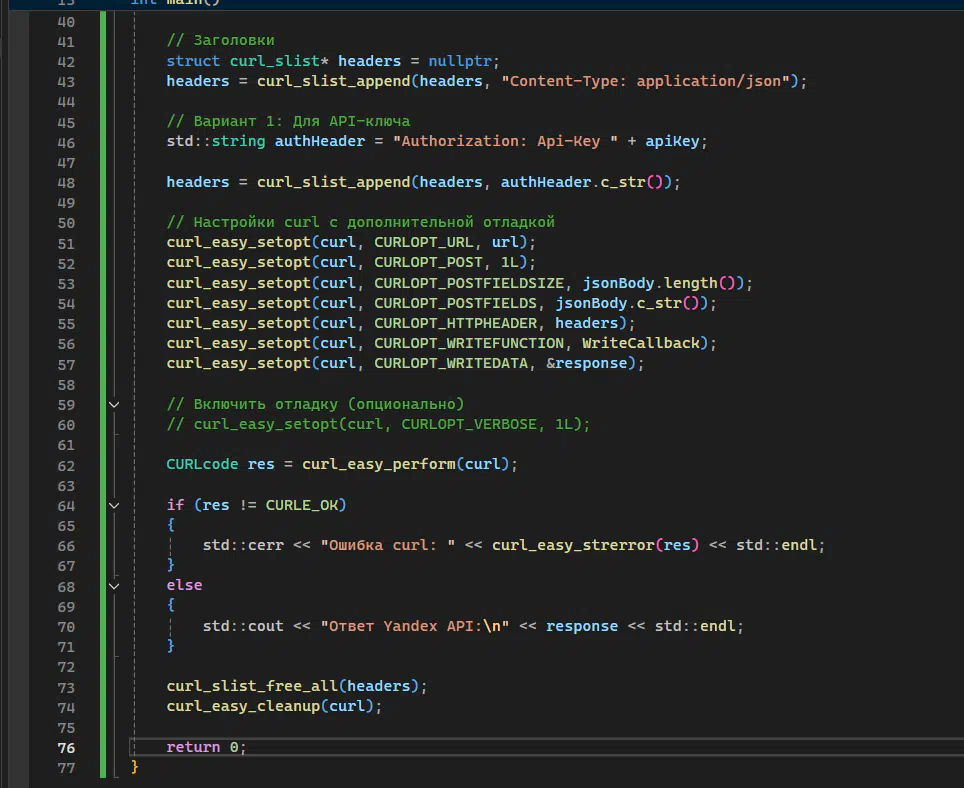Collapse the comment block at line 59

coord(113,404)
